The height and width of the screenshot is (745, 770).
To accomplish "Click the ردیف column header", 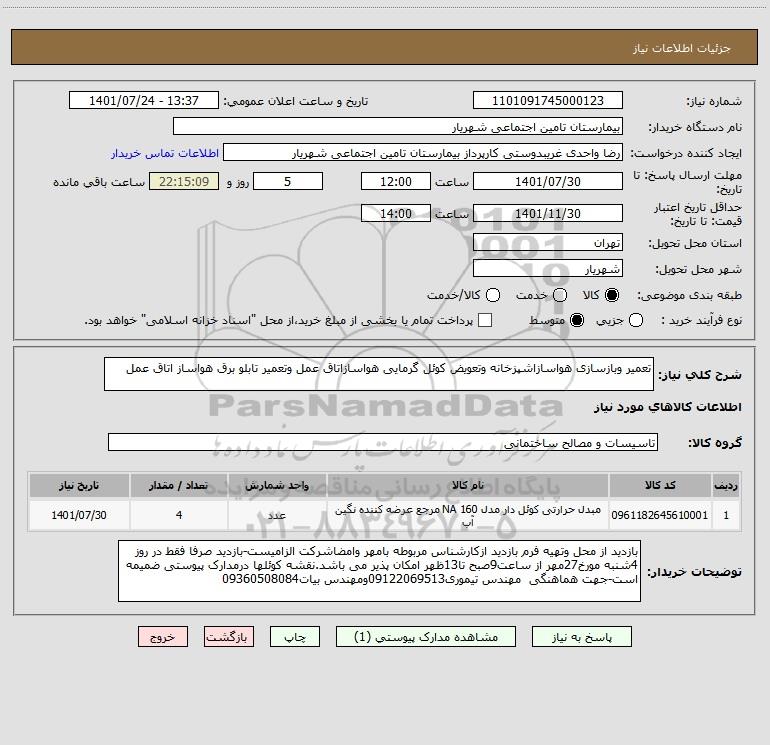I will (x=726, y=485).
